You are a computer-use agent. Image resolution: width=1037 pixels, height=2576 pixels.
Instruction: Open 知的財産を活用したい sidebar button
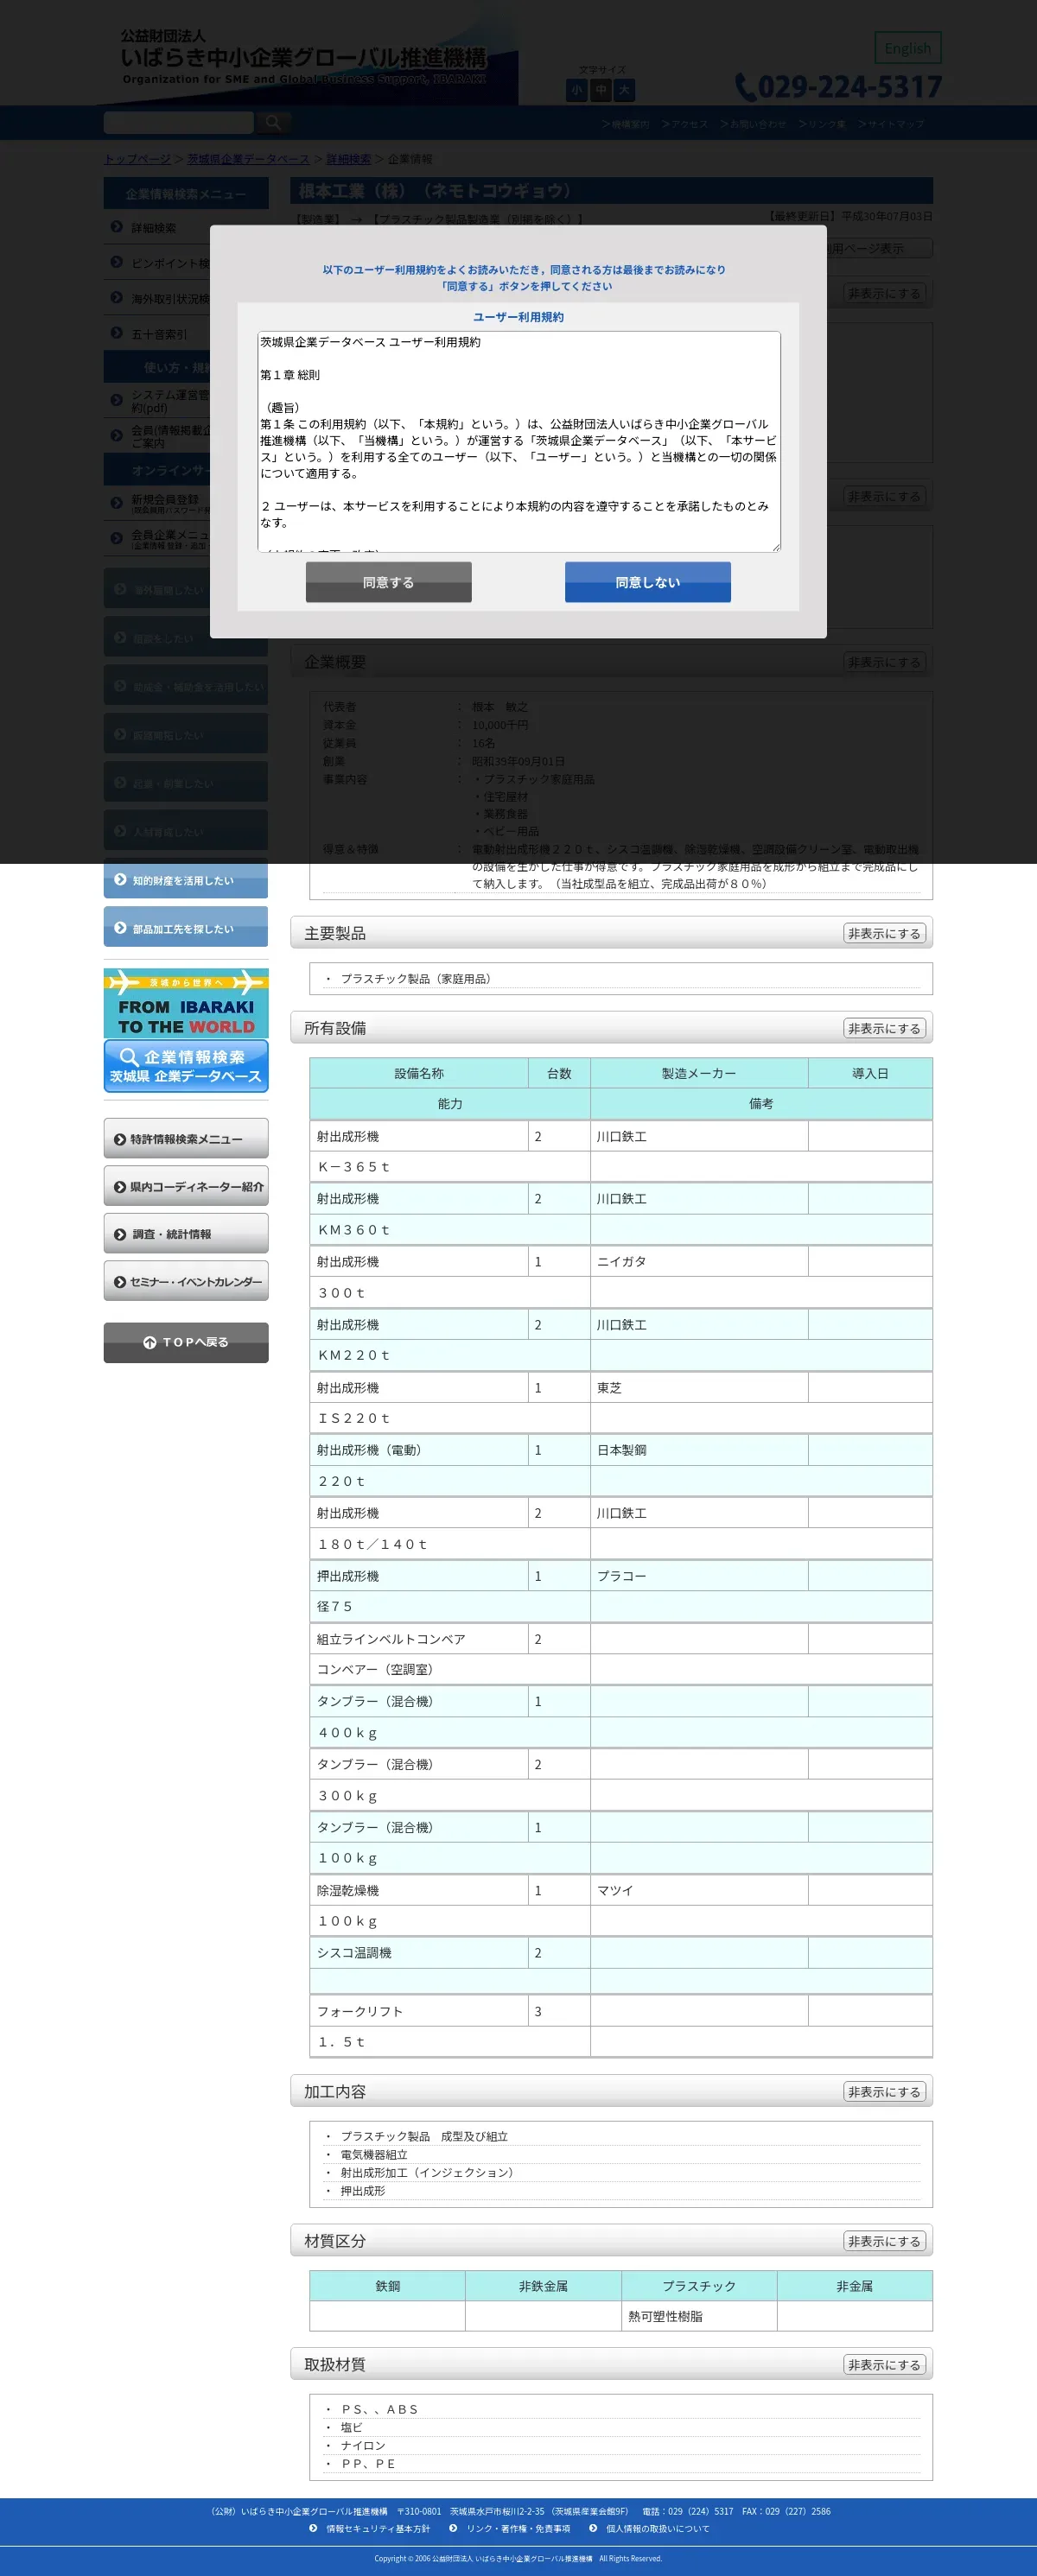point(186,879)
